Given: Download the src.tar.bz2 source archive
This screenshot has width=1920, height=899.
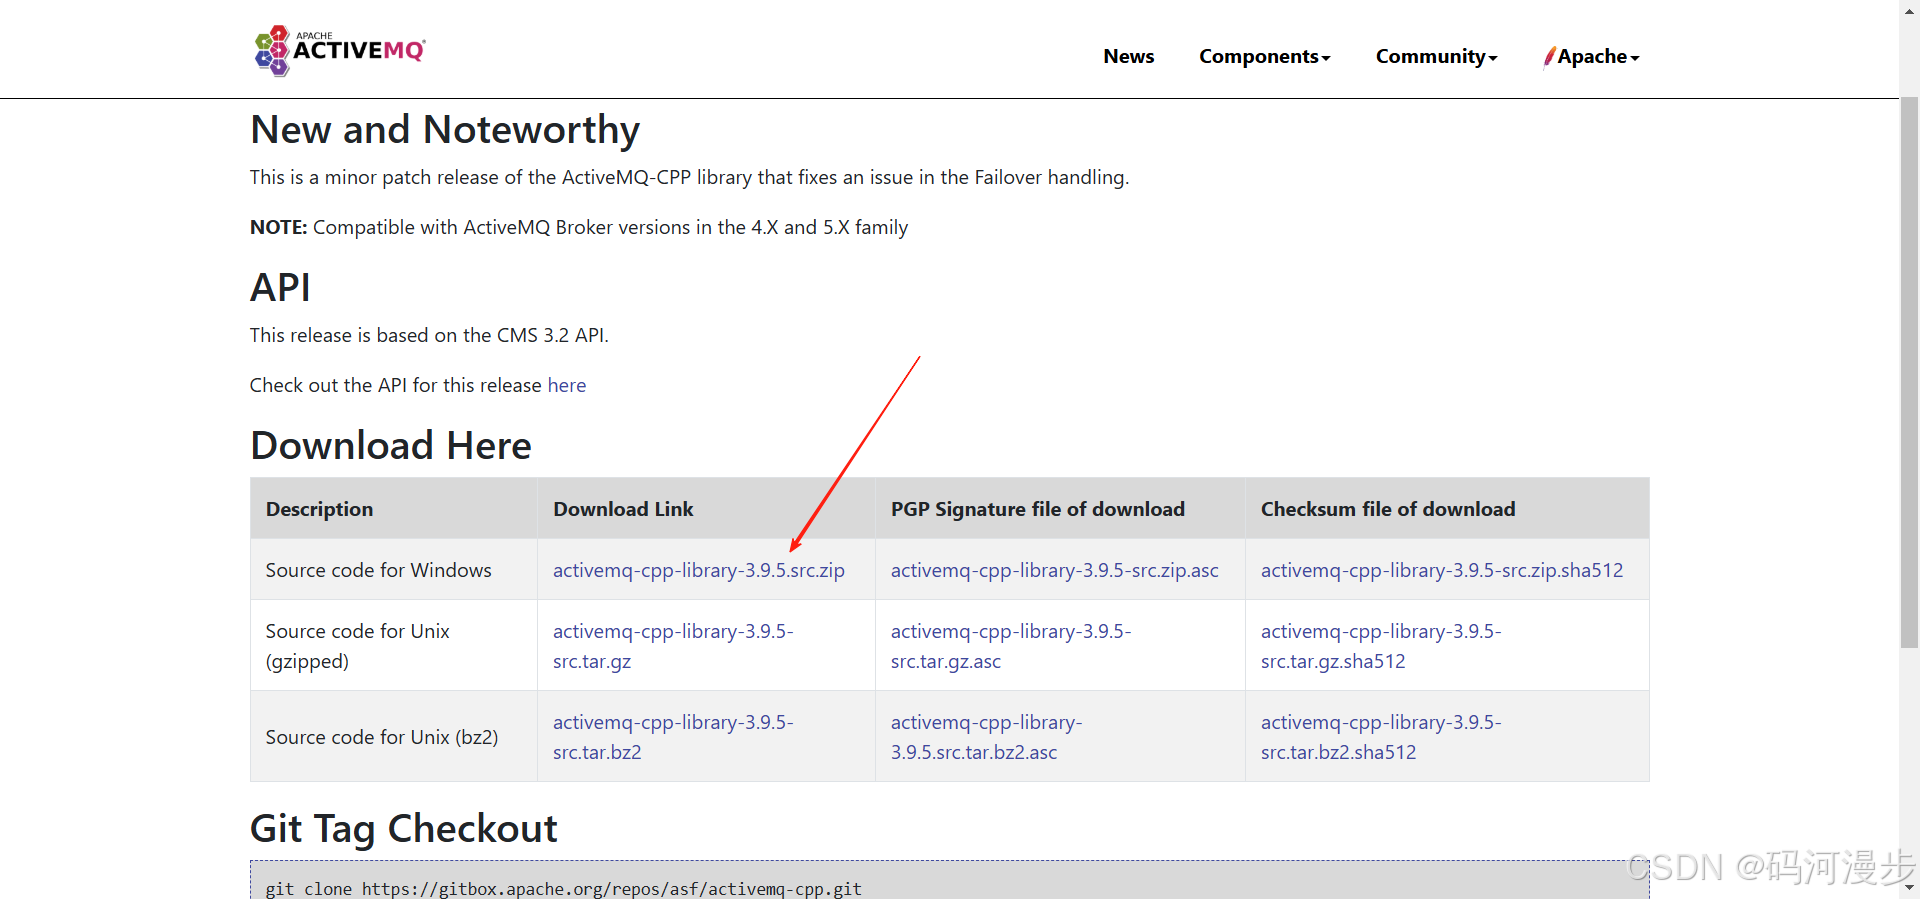Looking at the screenshot, I should pyautogui.click(x=672, y=737).
